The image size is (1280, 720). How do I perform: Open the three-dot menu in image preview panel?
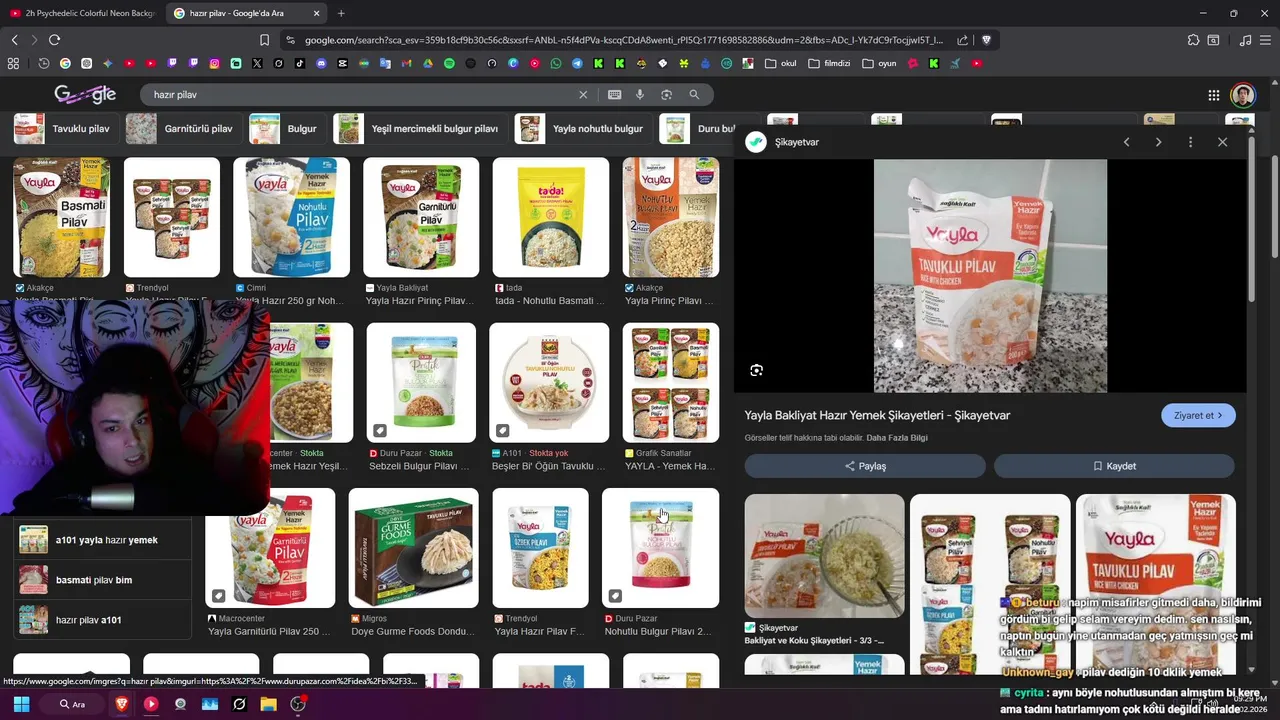[x=1190, y=142]
